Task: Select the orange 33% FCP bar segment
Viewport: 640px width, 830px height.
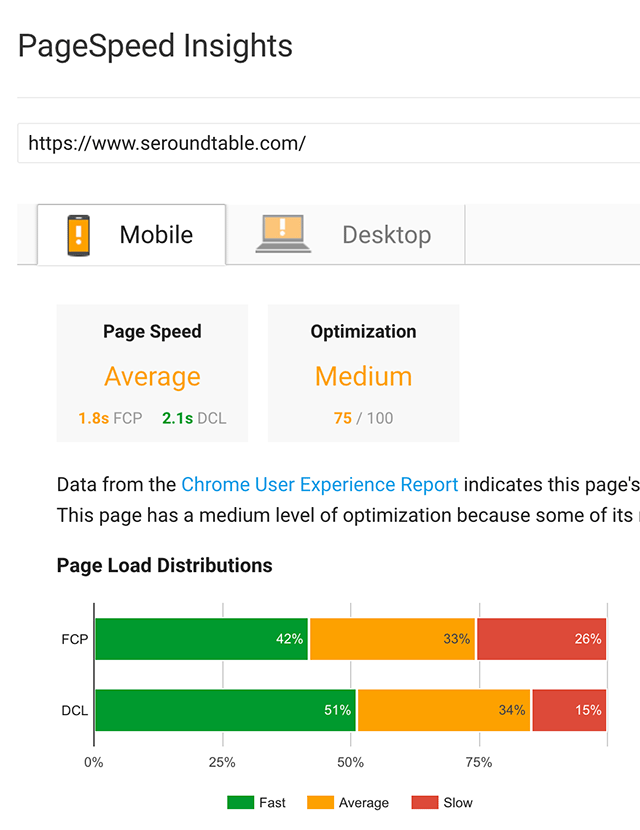Action: [x=392, y=639]
